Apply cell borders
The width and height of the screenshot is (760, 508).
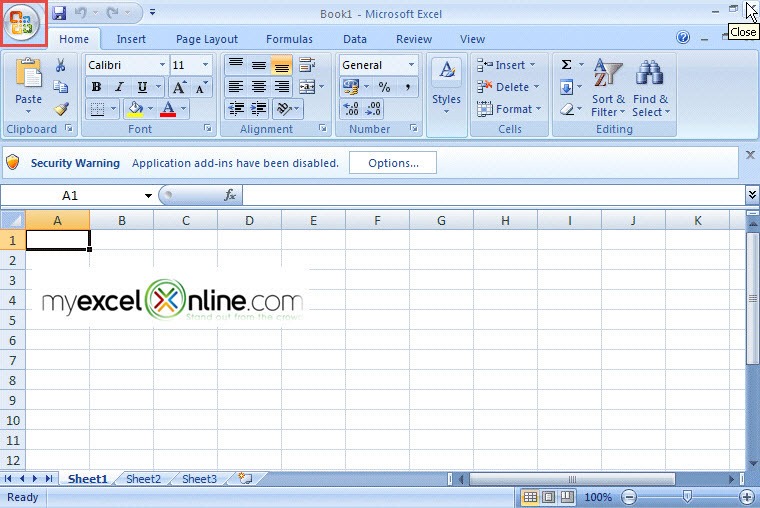(x=97, y=109)
